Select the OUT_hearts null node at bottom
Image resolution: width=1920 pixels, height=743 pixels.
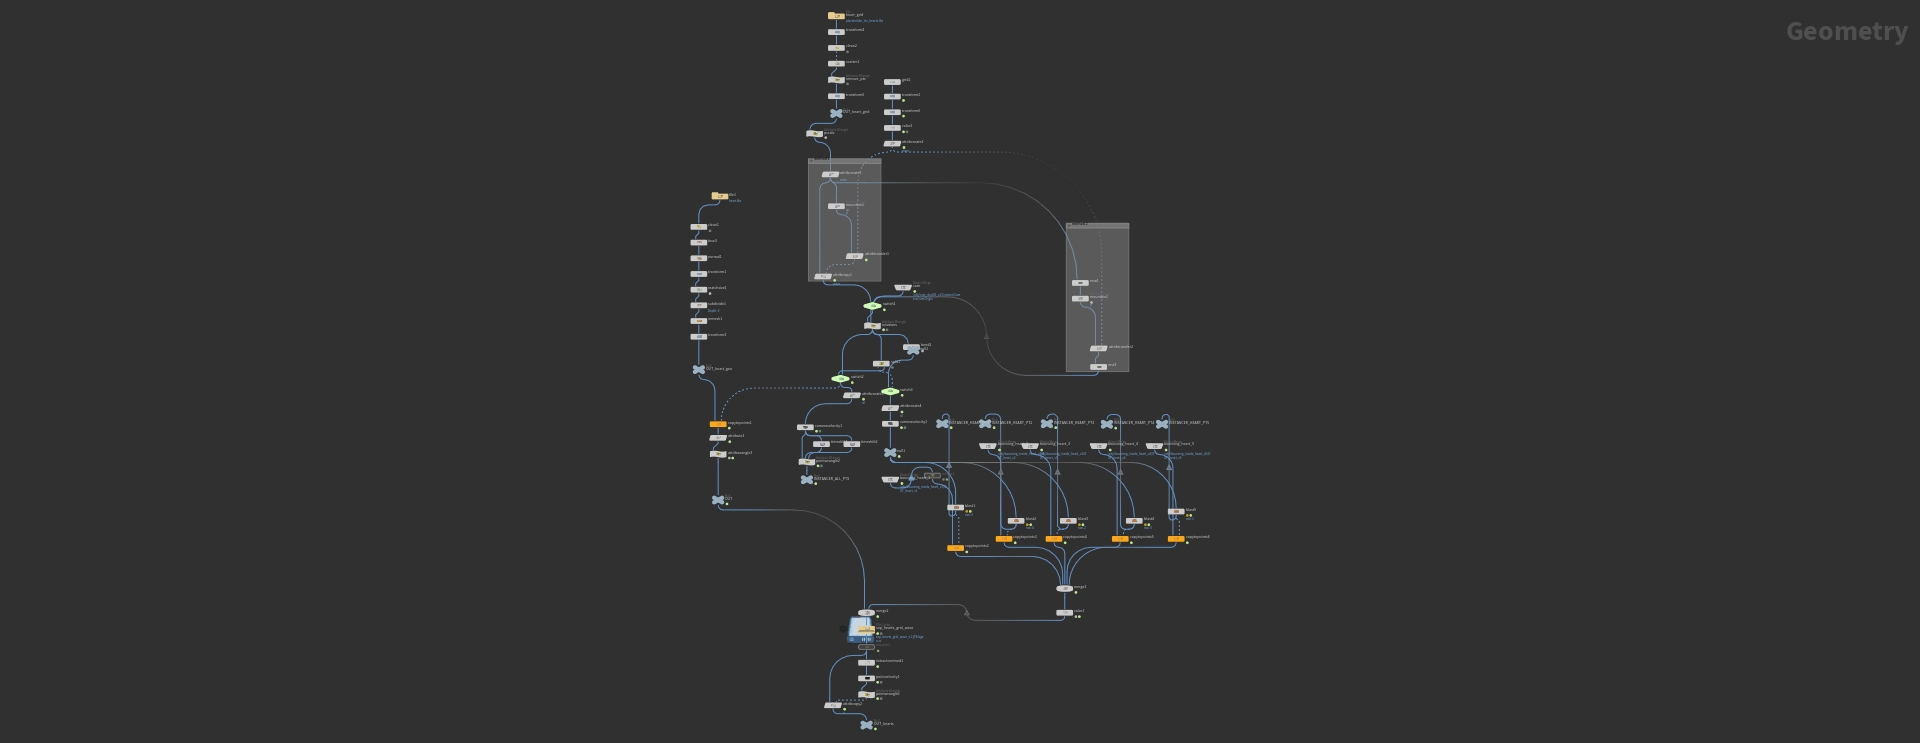pos(866,724)
